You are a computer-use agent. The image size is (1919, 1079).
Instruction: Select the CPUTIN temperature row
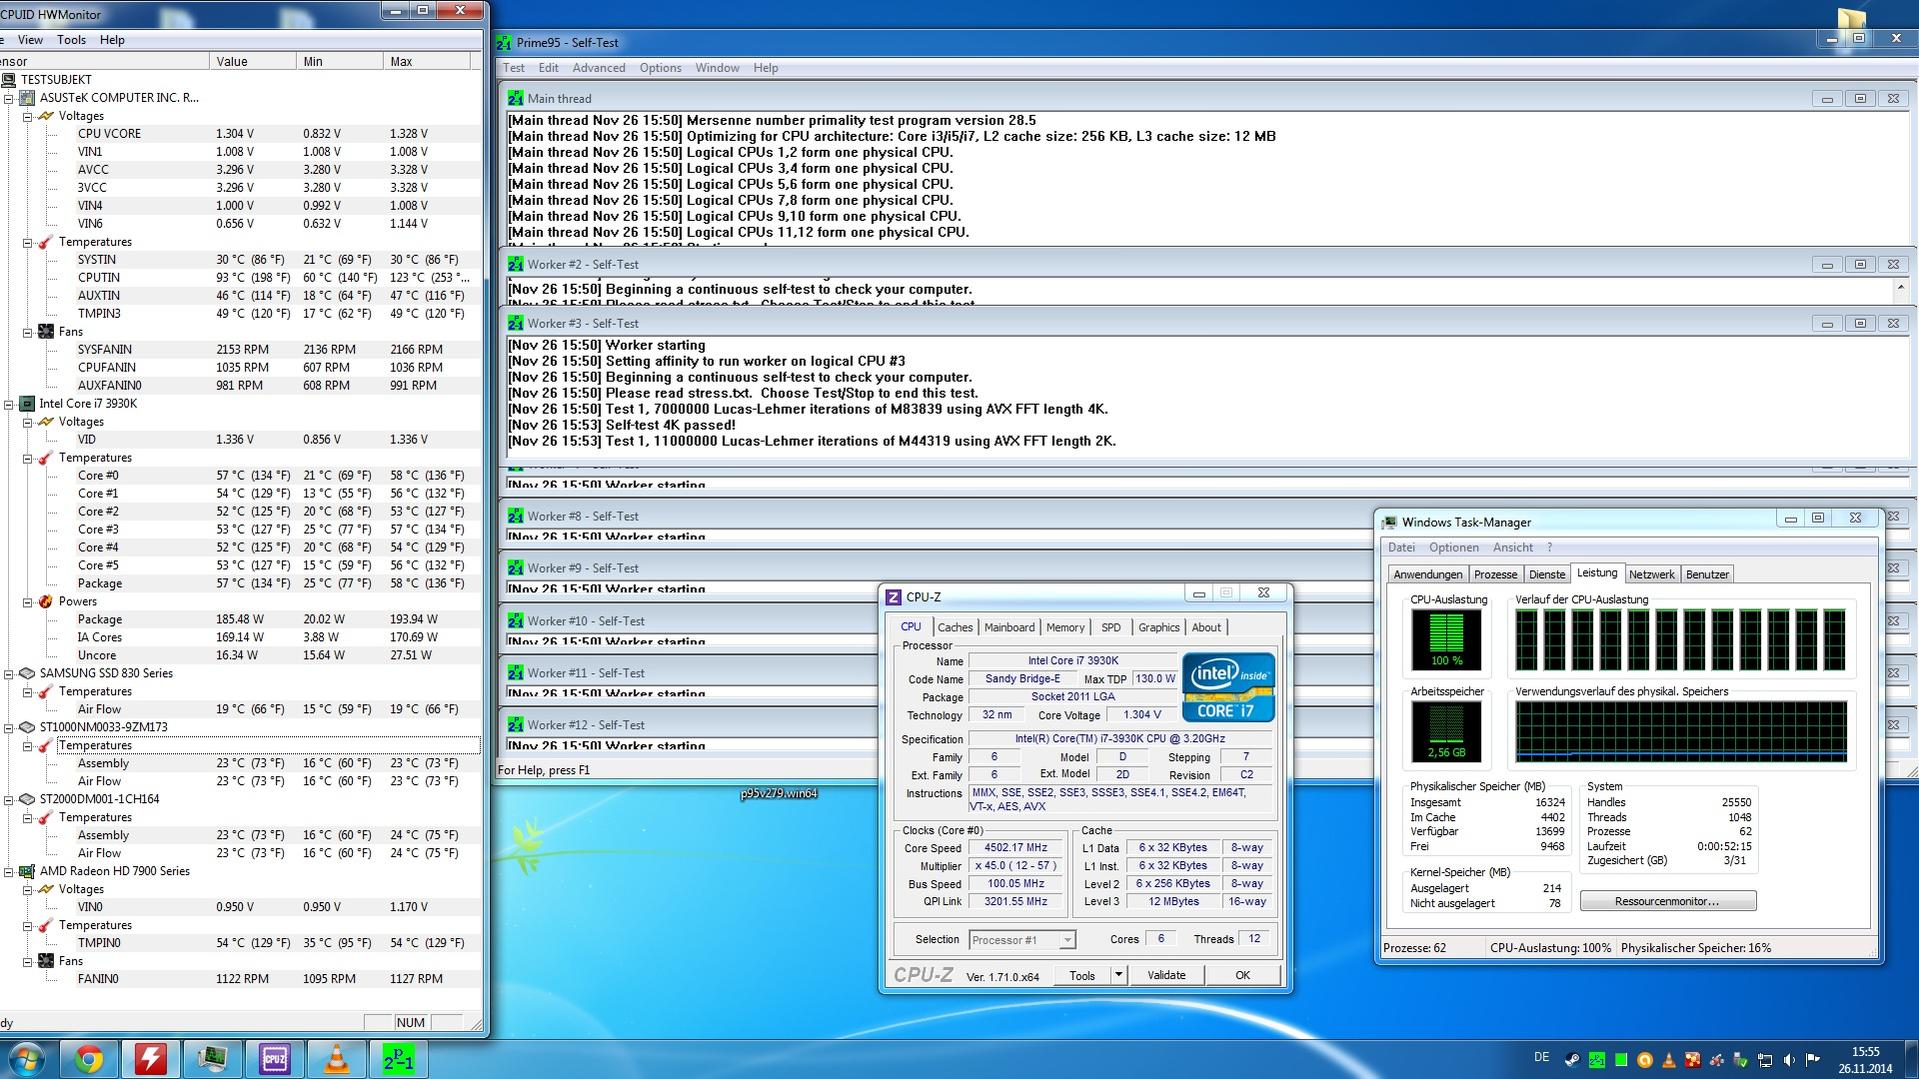(x=99, y=277)
